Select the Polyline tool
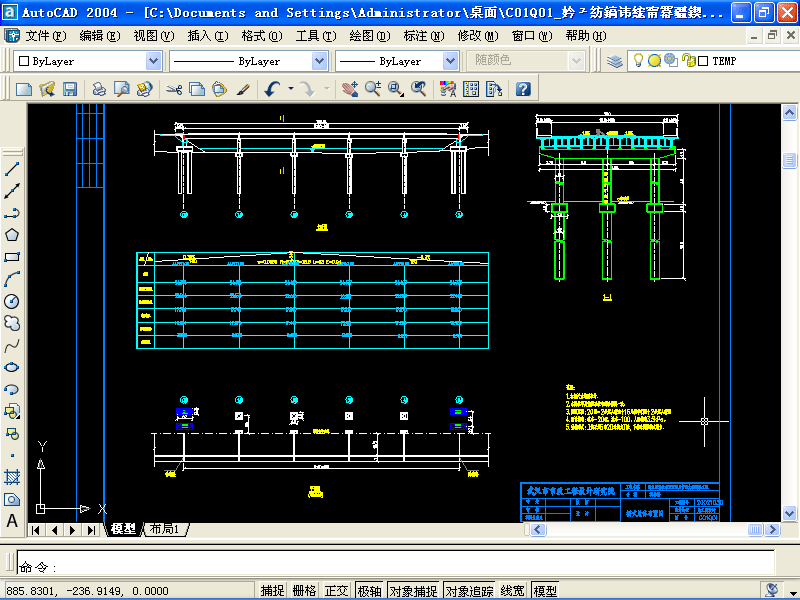Screen dimensions: 800x600 pos(12,213)
